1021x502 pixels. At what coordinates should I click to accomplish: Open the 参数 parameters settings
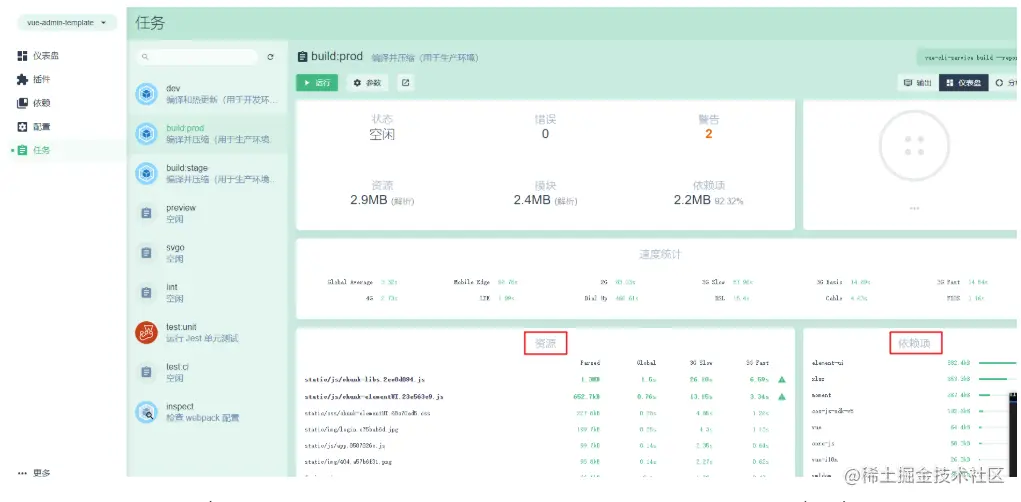pos(367,83)
